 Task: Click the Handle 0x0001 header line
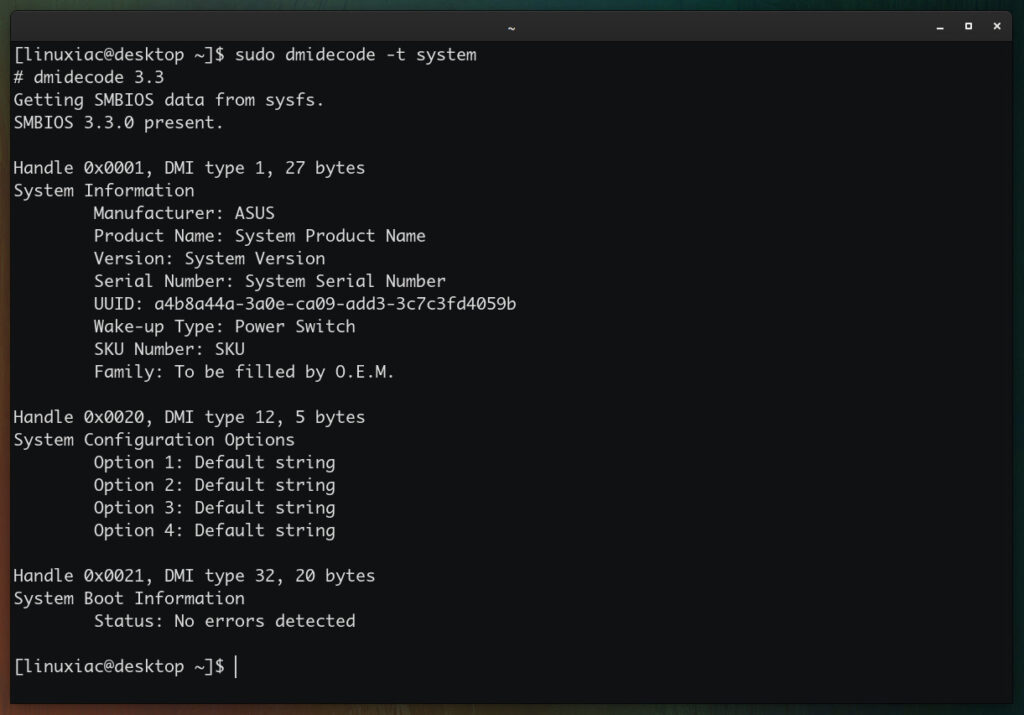click(x=188, y=167)
